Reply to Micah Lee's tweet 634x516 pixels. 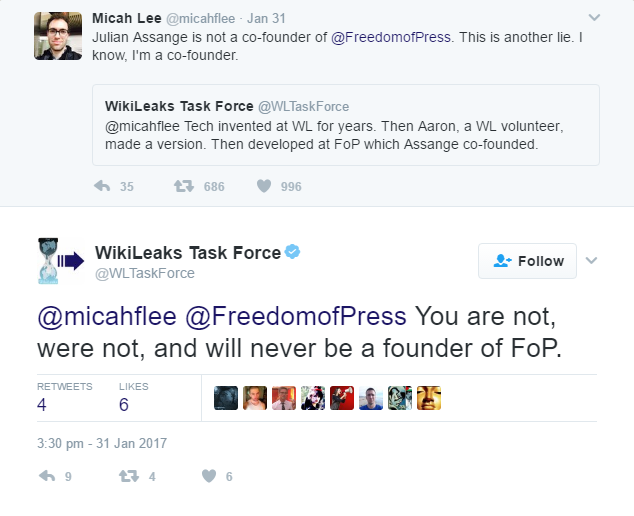click(x=101, y=186)
